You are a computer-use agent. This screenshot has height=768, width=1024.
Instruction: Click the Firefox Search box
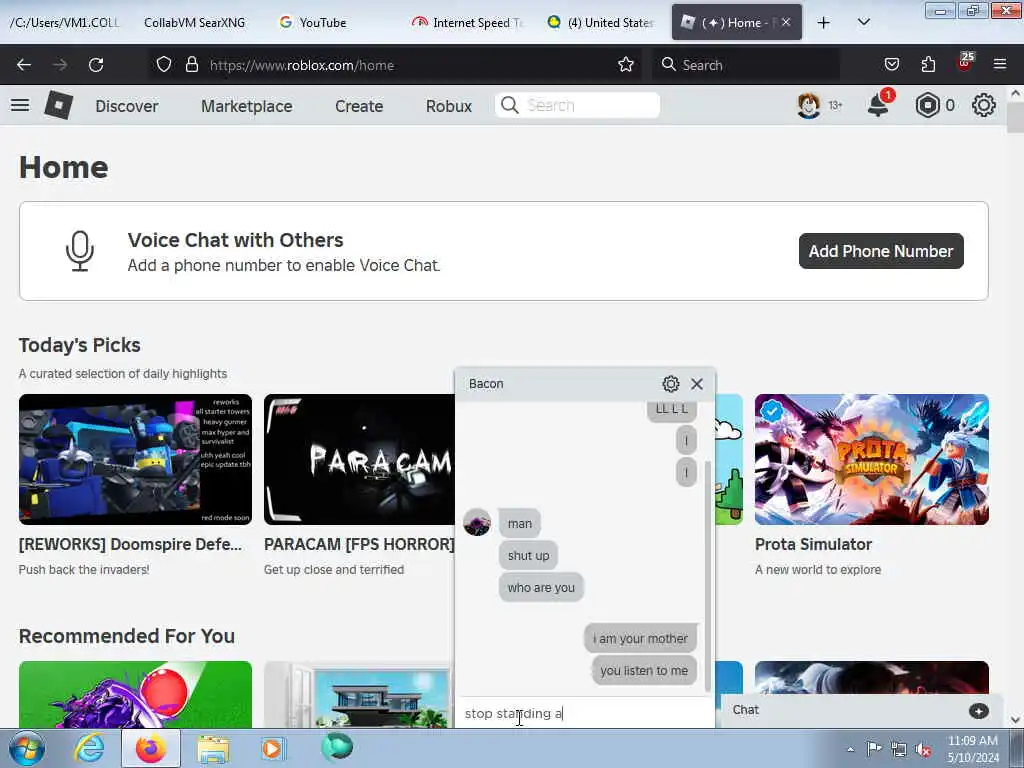click(x=746, y=65)
